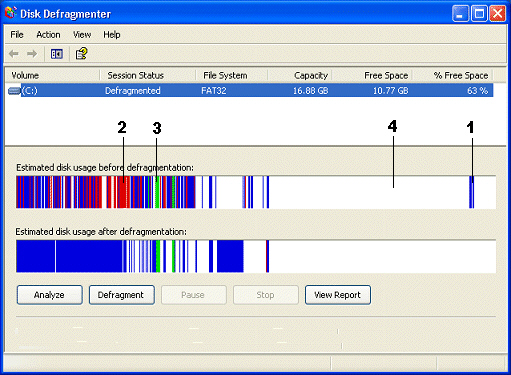The width and height of the screenshot is (511, 375).
Task: Click the Estimated disk usage after defragmentation label
Action: tap(101, 231)
